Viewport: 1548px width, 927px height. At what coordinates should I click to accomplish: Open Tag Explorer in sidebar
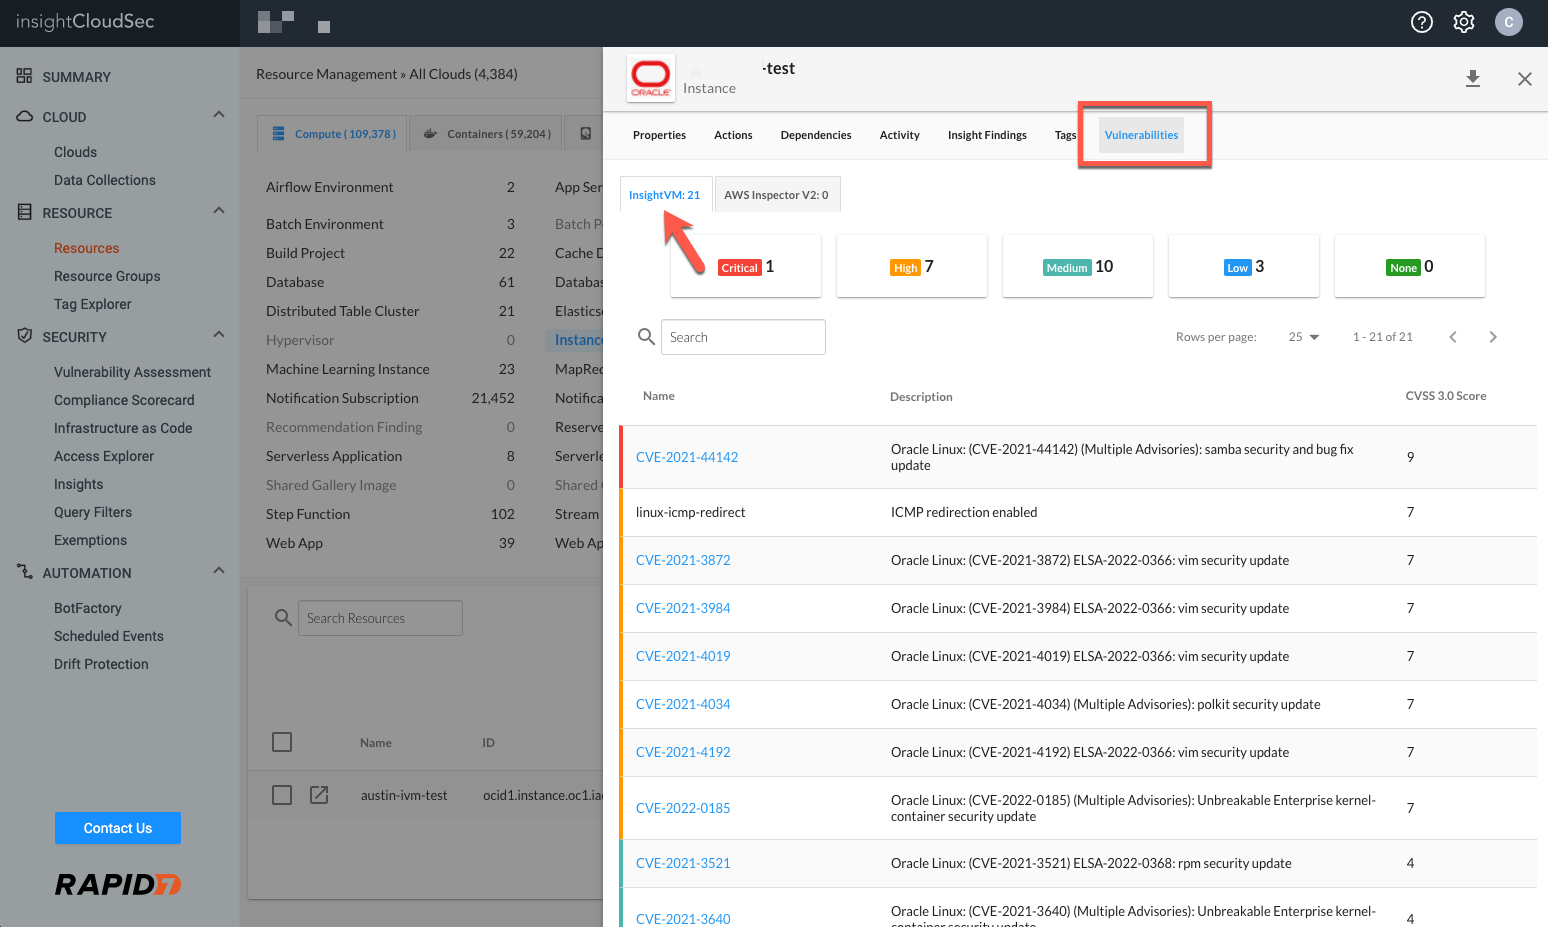click(x=93, y=304)
